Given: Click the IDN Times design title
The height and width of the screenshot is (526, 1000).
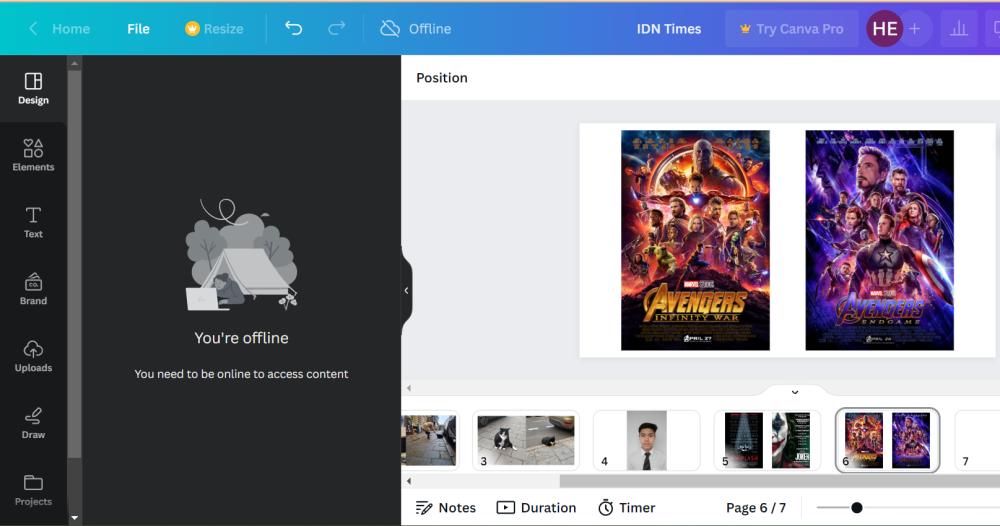Looking at the screenshot, I should [x=668, y=29].
